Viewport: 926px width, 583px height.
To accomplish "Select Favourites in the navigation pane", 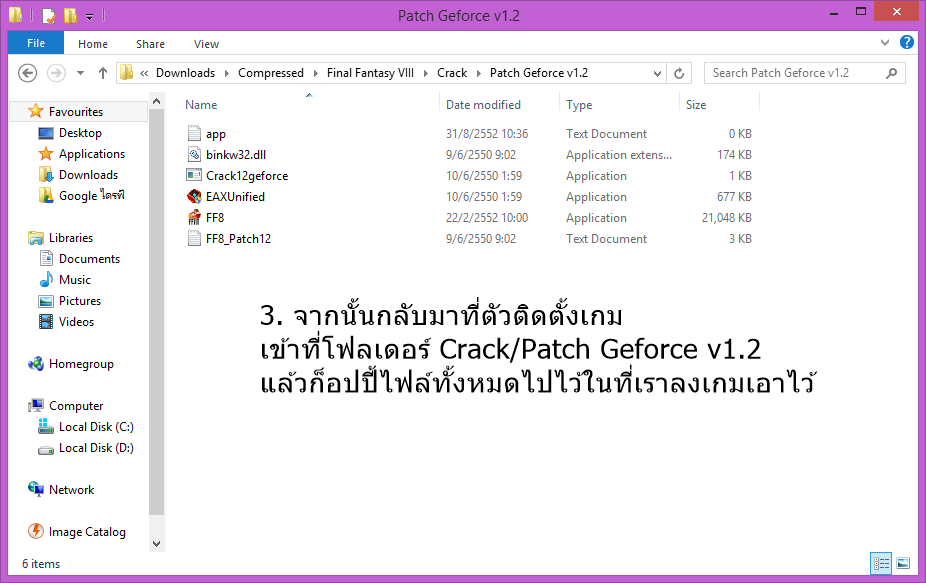I will click(x=76, y=112).
